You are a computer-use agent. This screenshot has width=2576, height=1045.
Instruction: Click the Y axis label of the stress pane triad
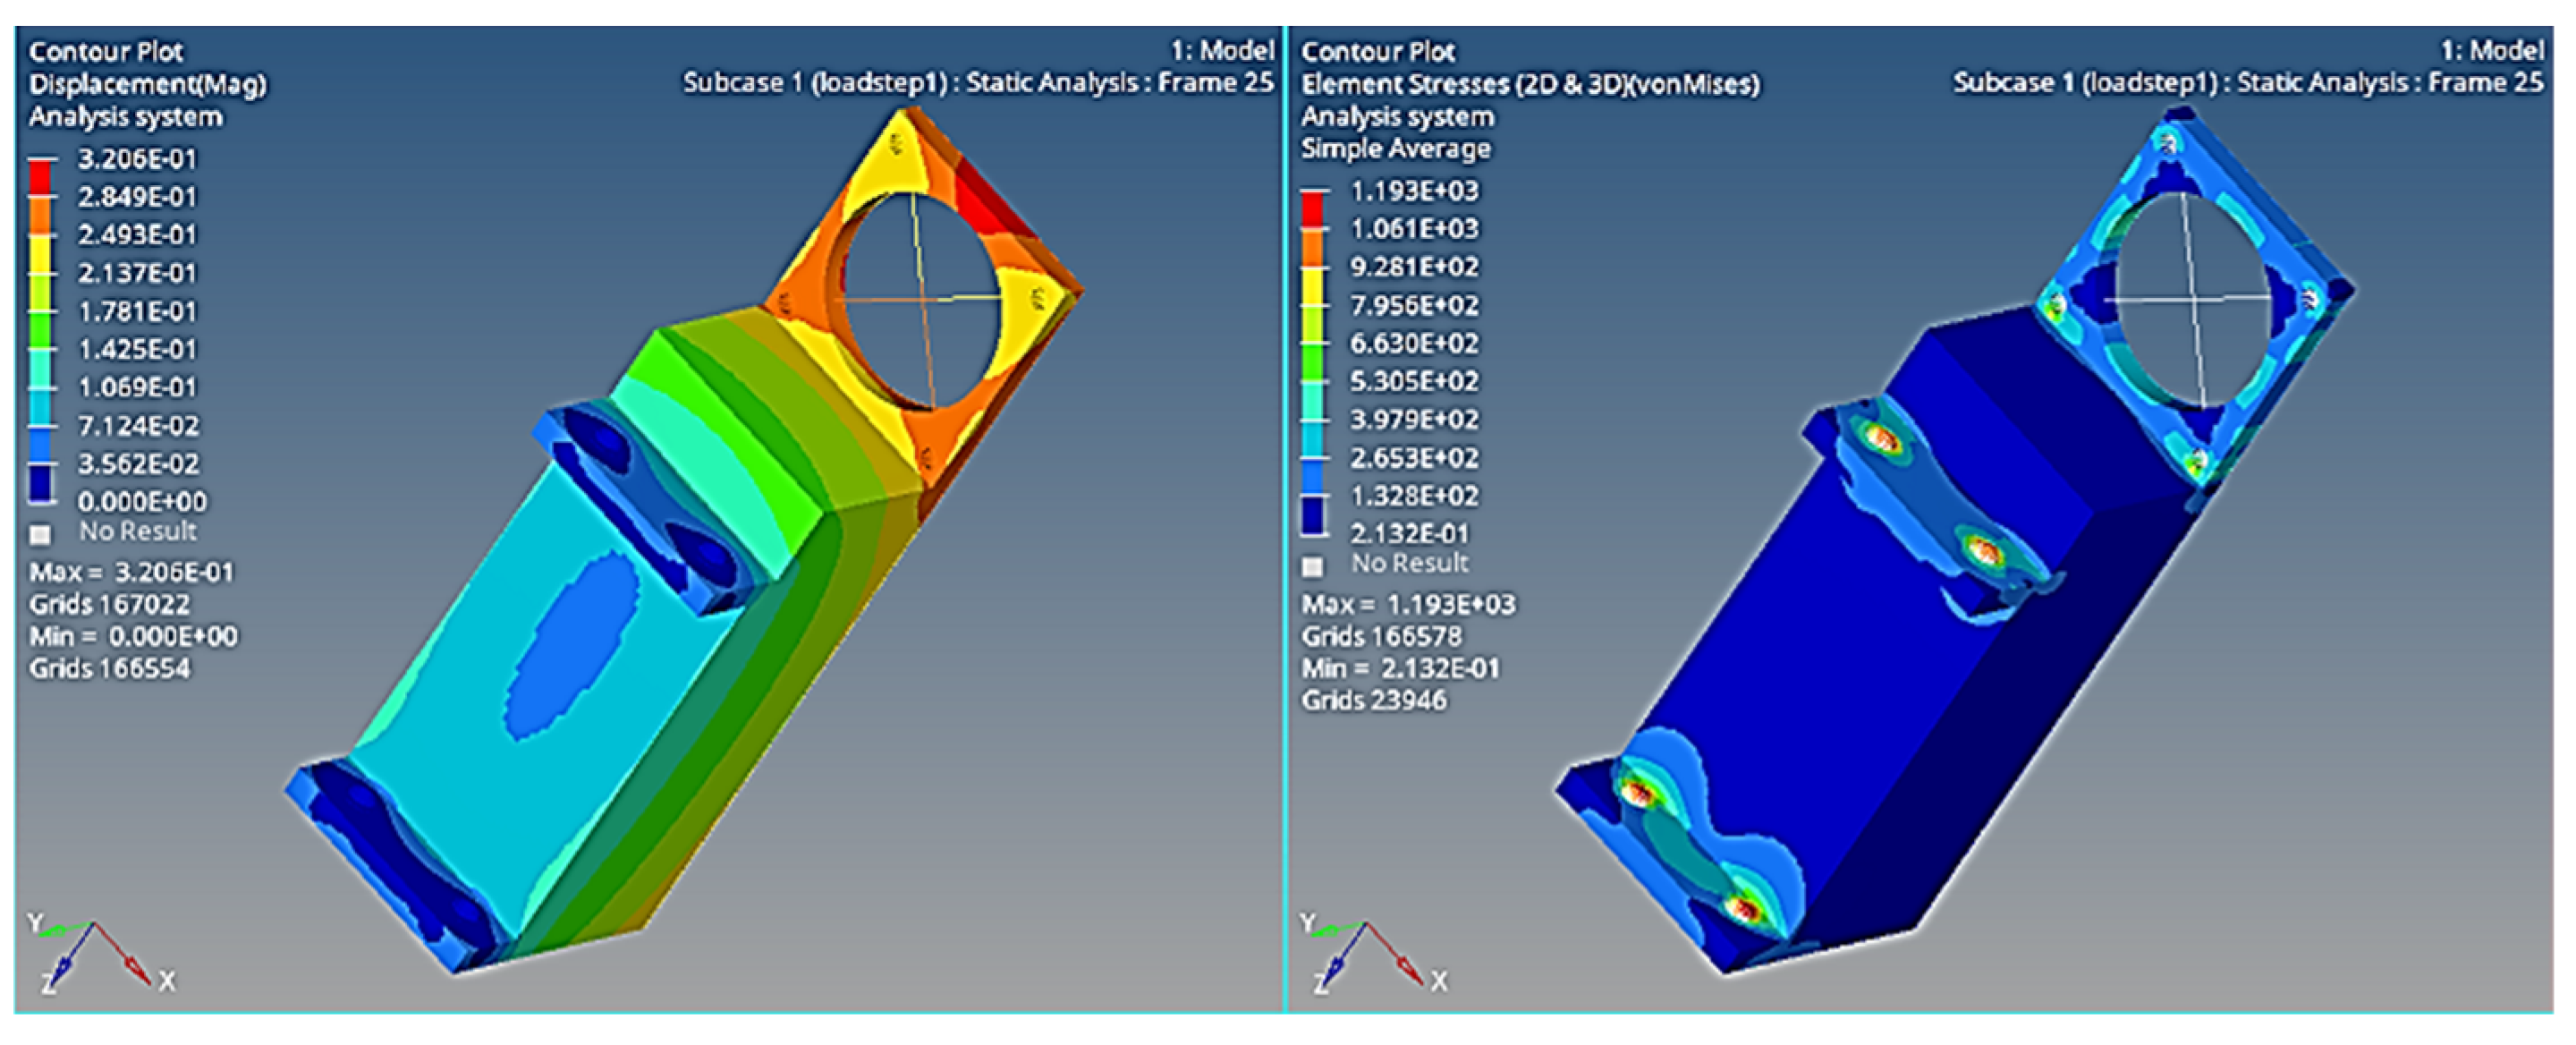[1307, 922]
